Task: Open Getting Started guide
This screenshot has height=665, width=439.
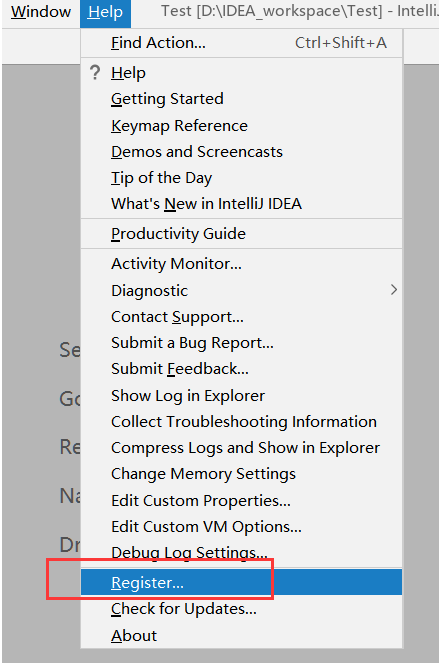Action: click(x=241, y=99)
